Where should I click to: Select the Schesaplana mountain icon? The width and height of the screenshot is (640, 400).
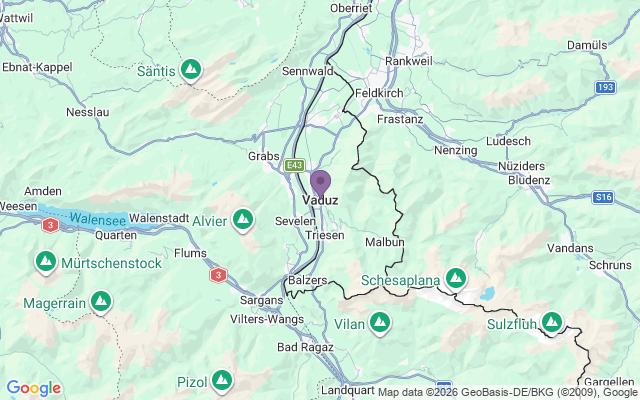456,280
